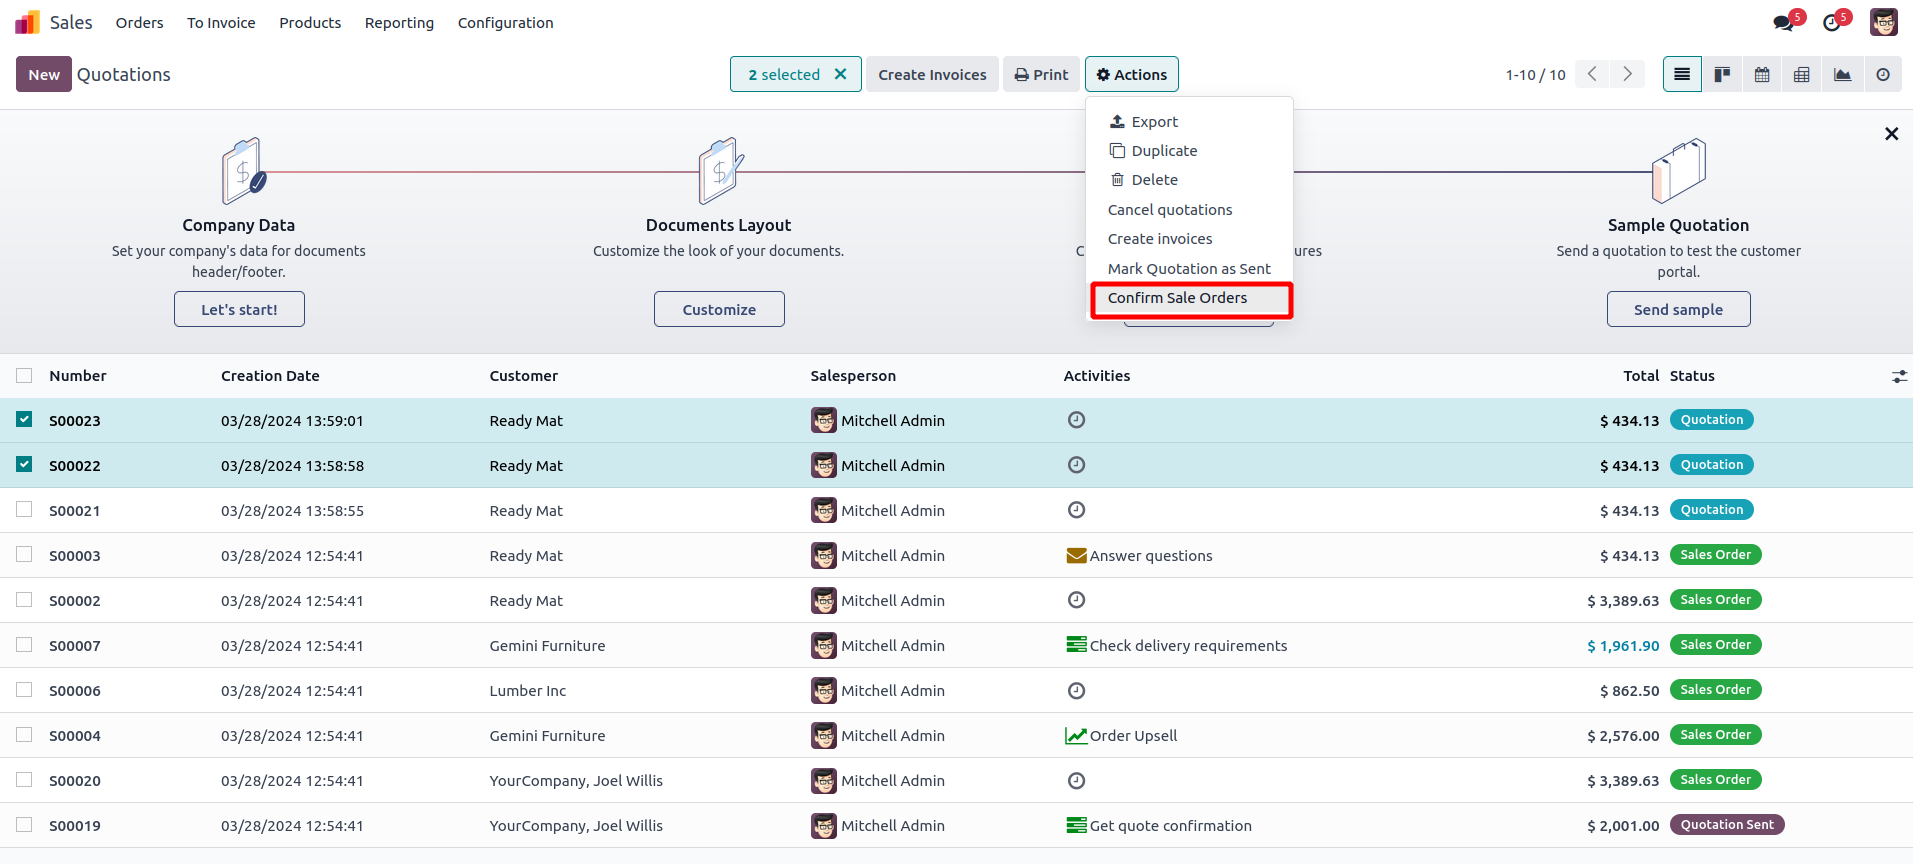Switch to Pivot view
The height and width of the screenshot is (864, 1913).
click(1802, 75)
